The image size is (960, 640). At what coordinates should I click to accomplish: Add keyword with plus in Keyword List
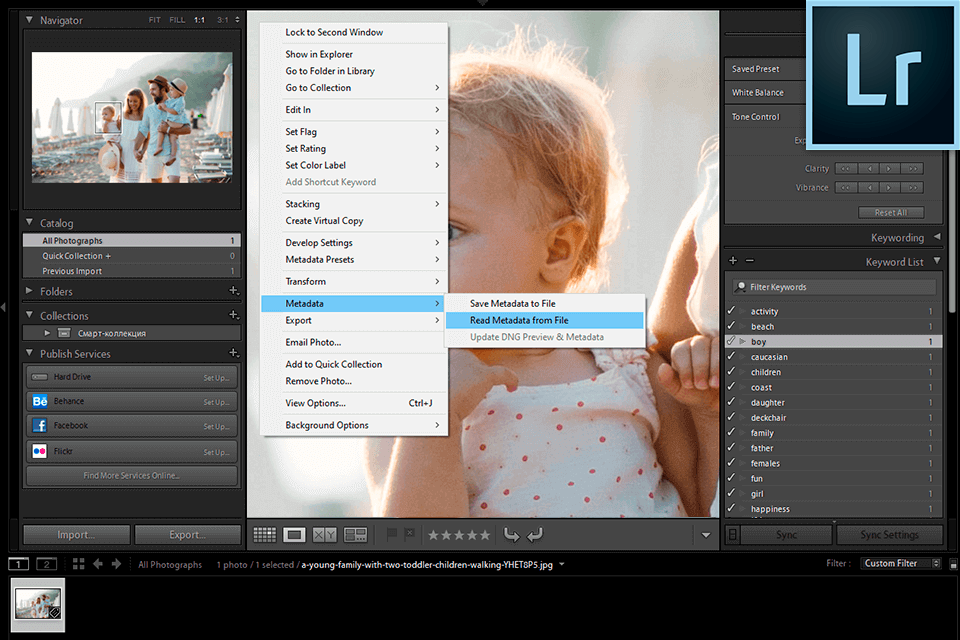pos(733,260)
